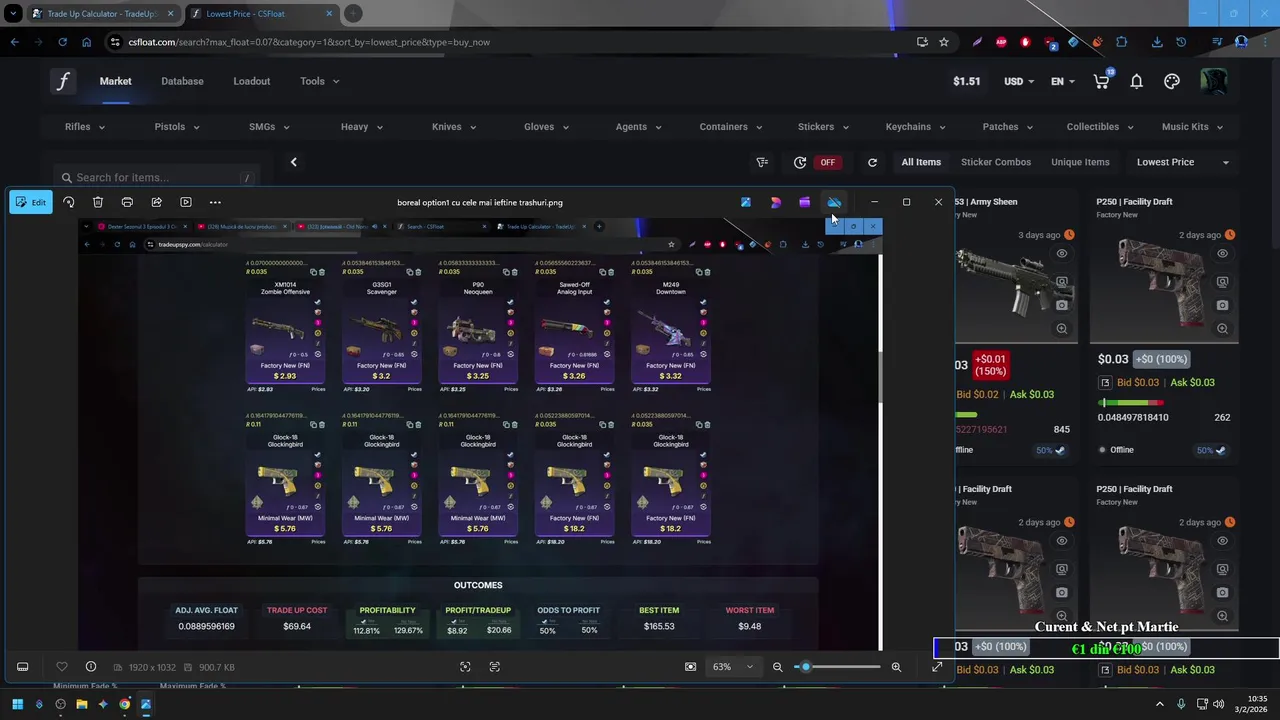Image resolution: width=1280 pixels, height=720 pixels.
Task: Toggle eye icon on Army Sheen listing
Action: (1062, 254)
